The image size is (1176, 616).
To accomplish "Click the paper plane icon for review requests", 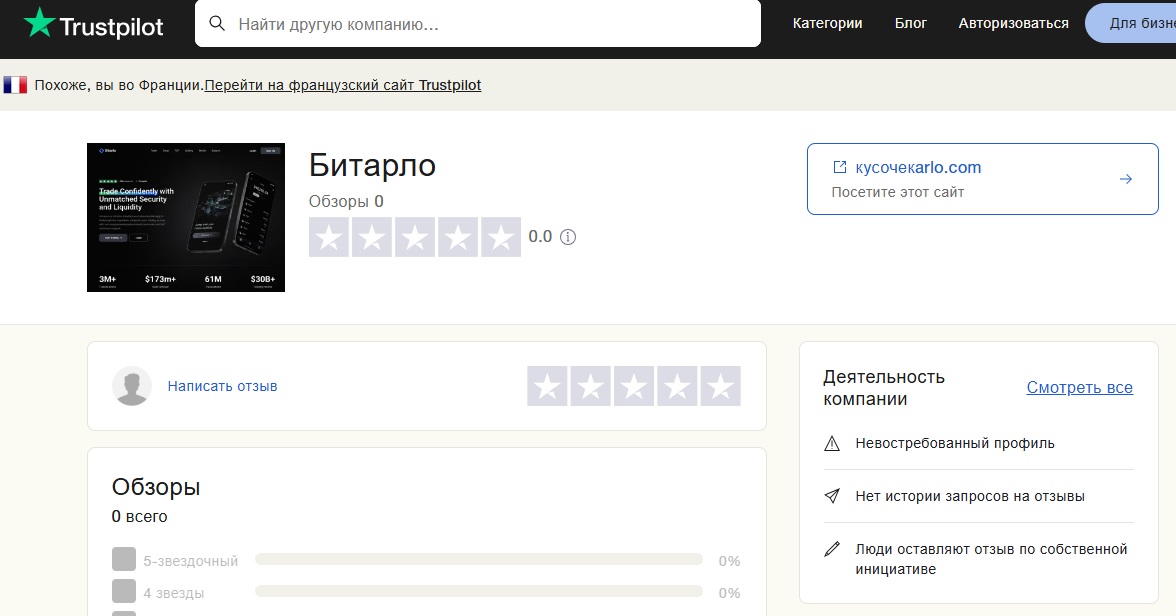I will [x=832, y=496].
